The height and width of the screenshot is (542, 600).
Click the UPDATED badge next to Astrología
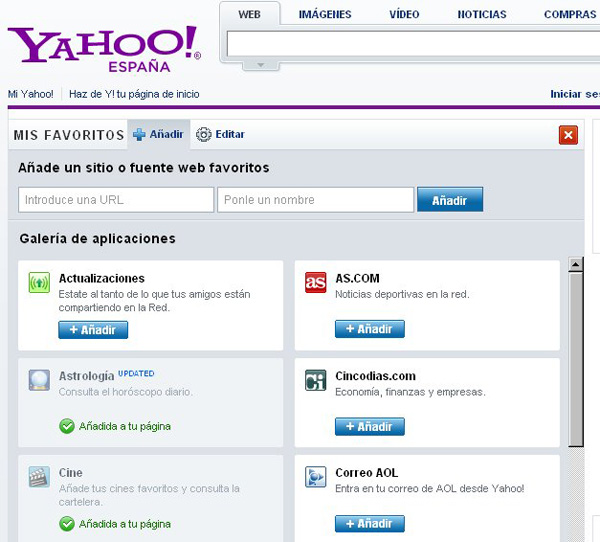(x=136, y=373)
